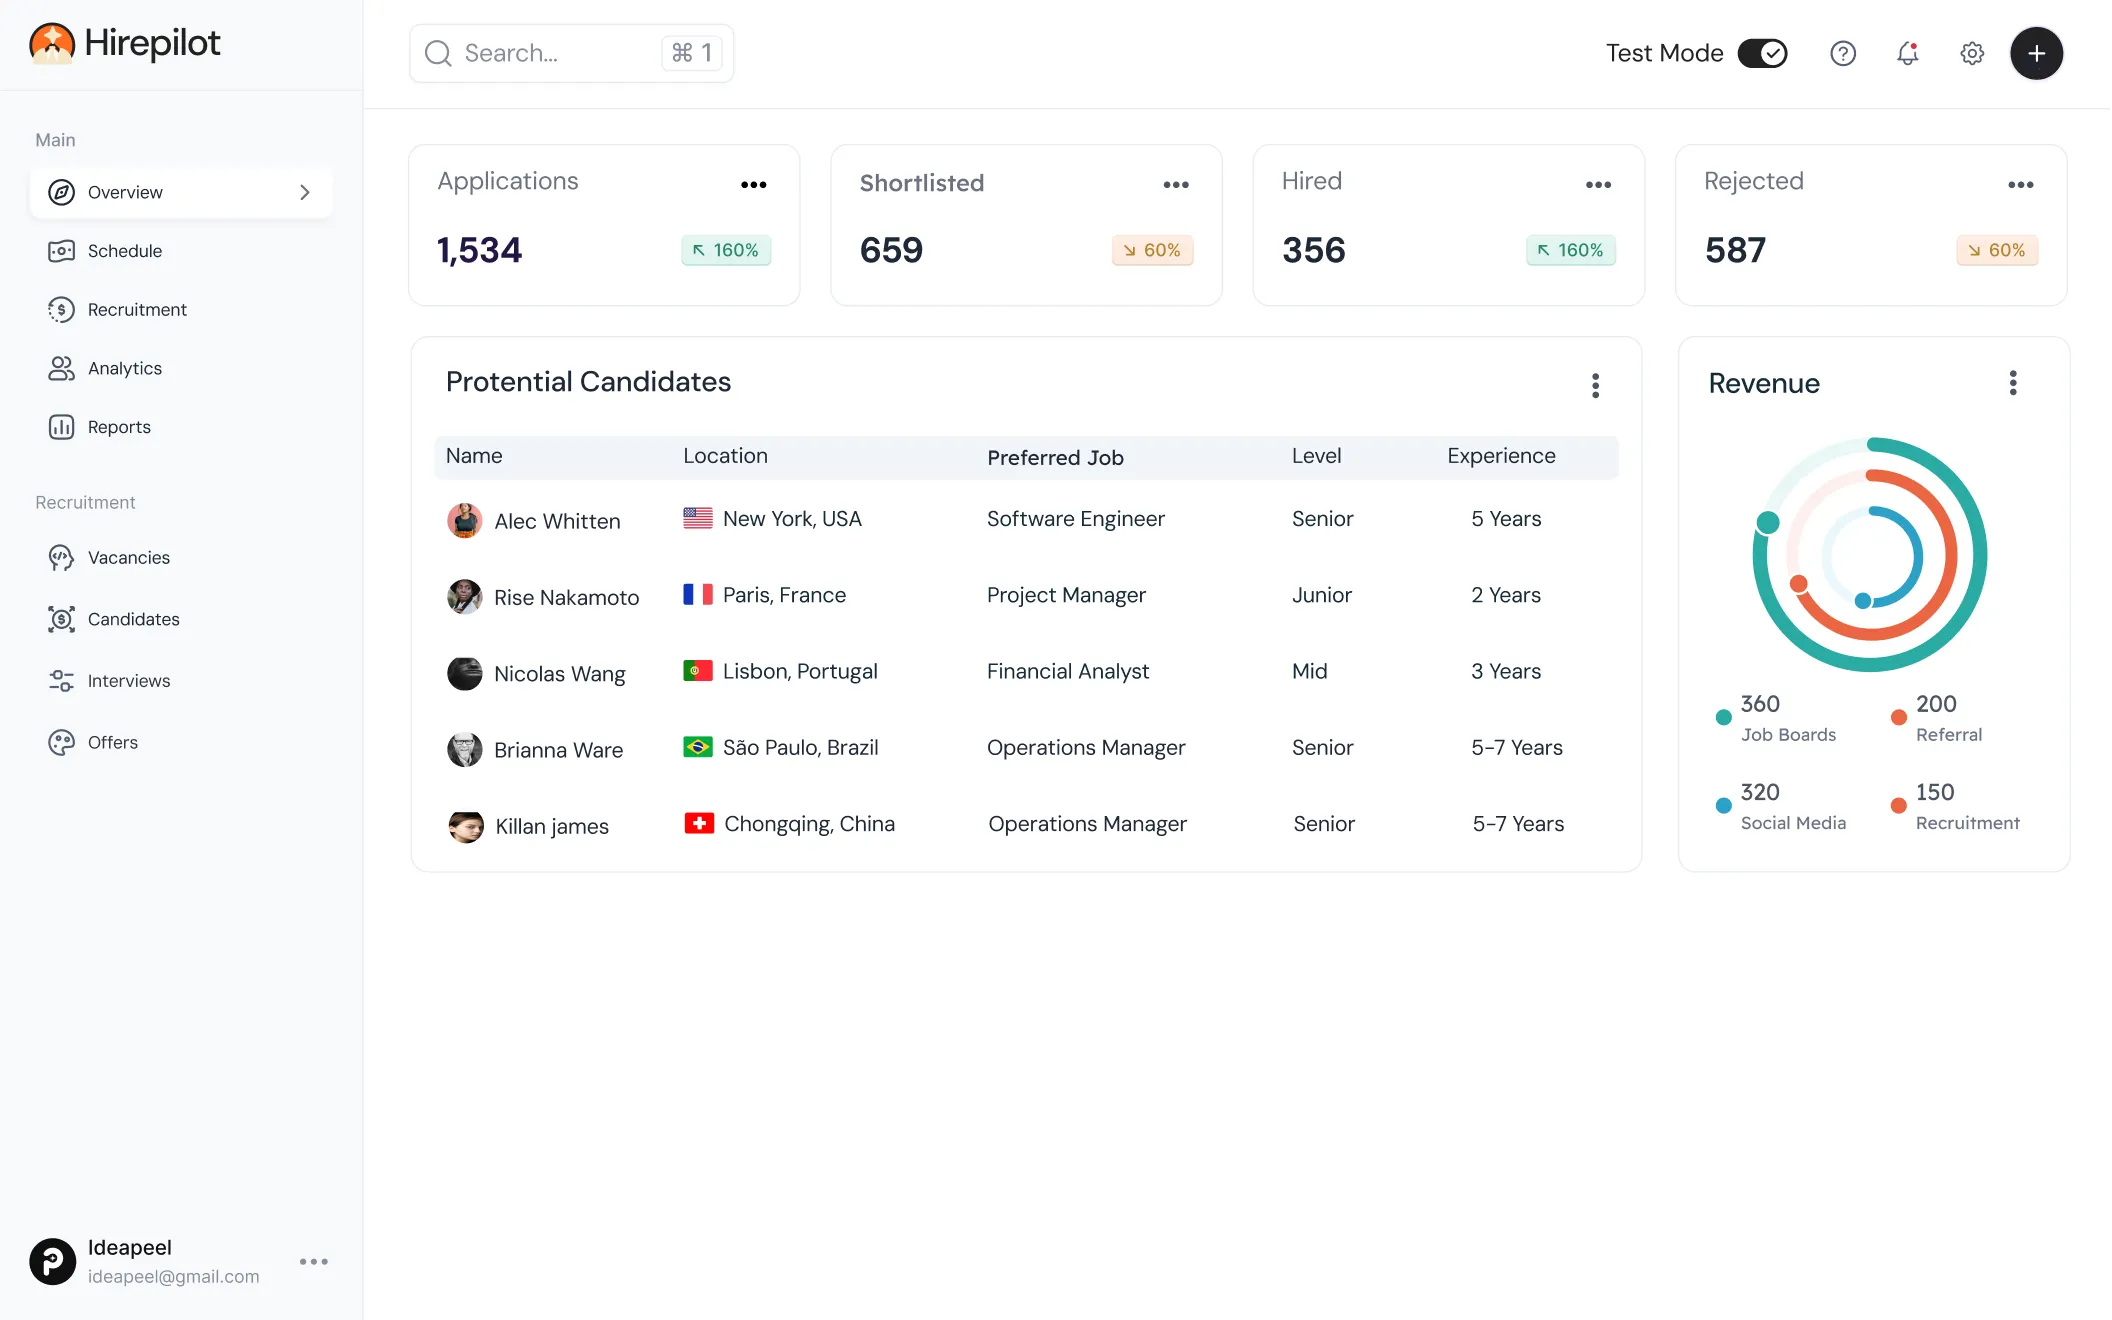
Task: Open Interviews menu item
Action: tap(128, 681)
